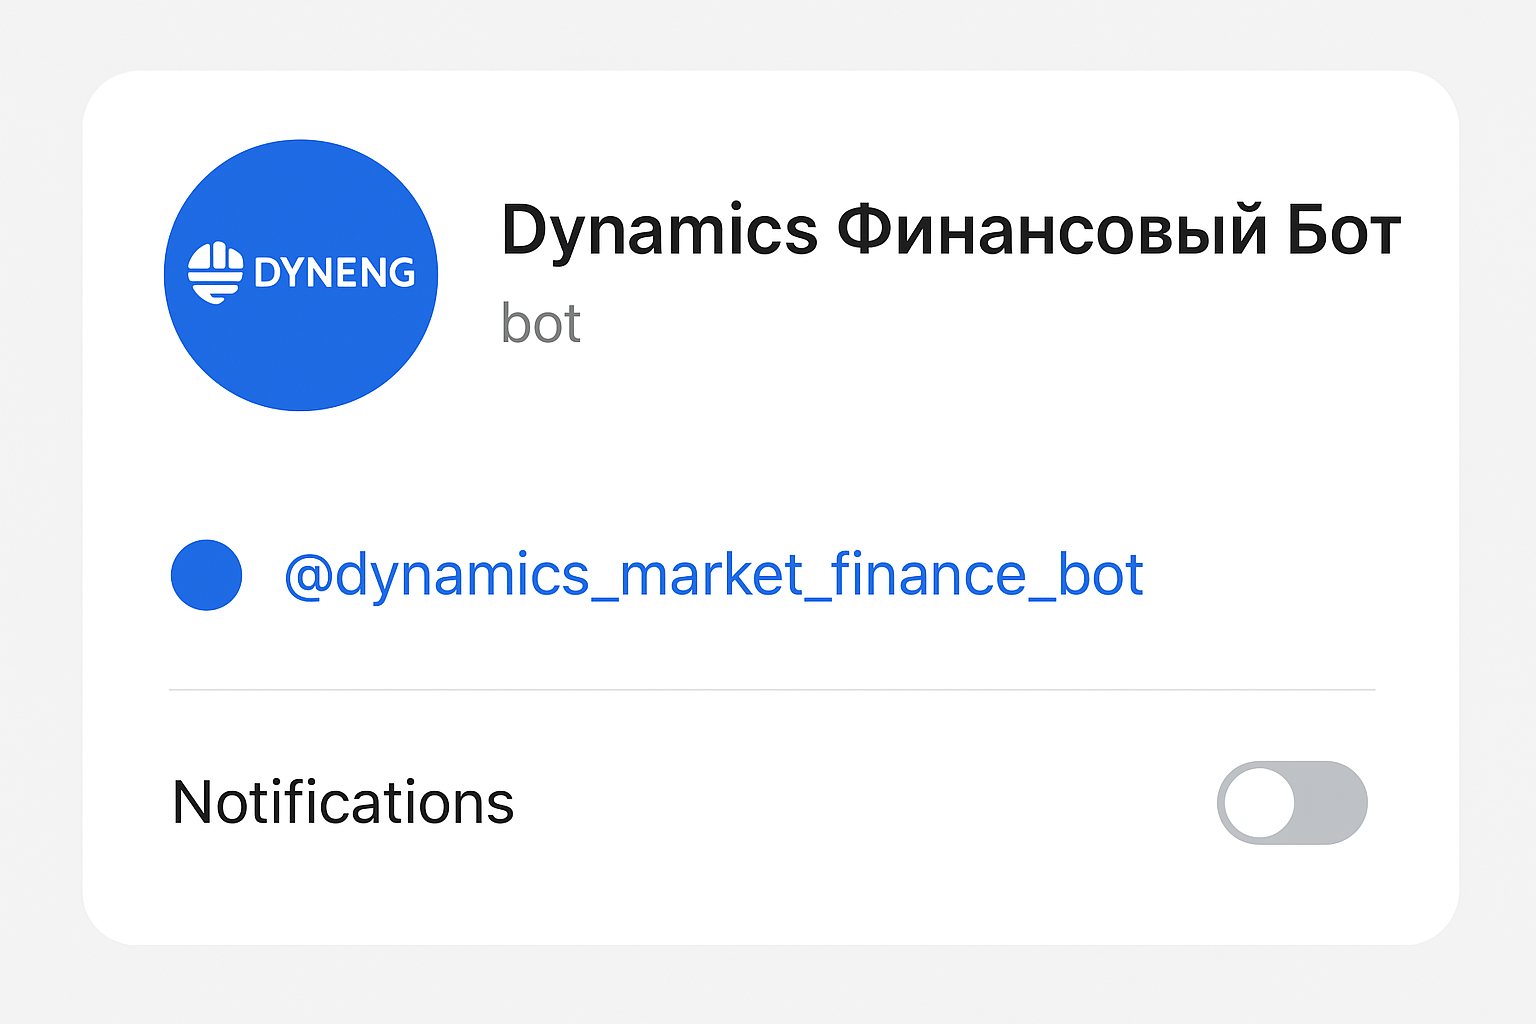1536x1024 pixels.
Task: Click the 'bot' subtitle under the title
Action: click(540, 321)
